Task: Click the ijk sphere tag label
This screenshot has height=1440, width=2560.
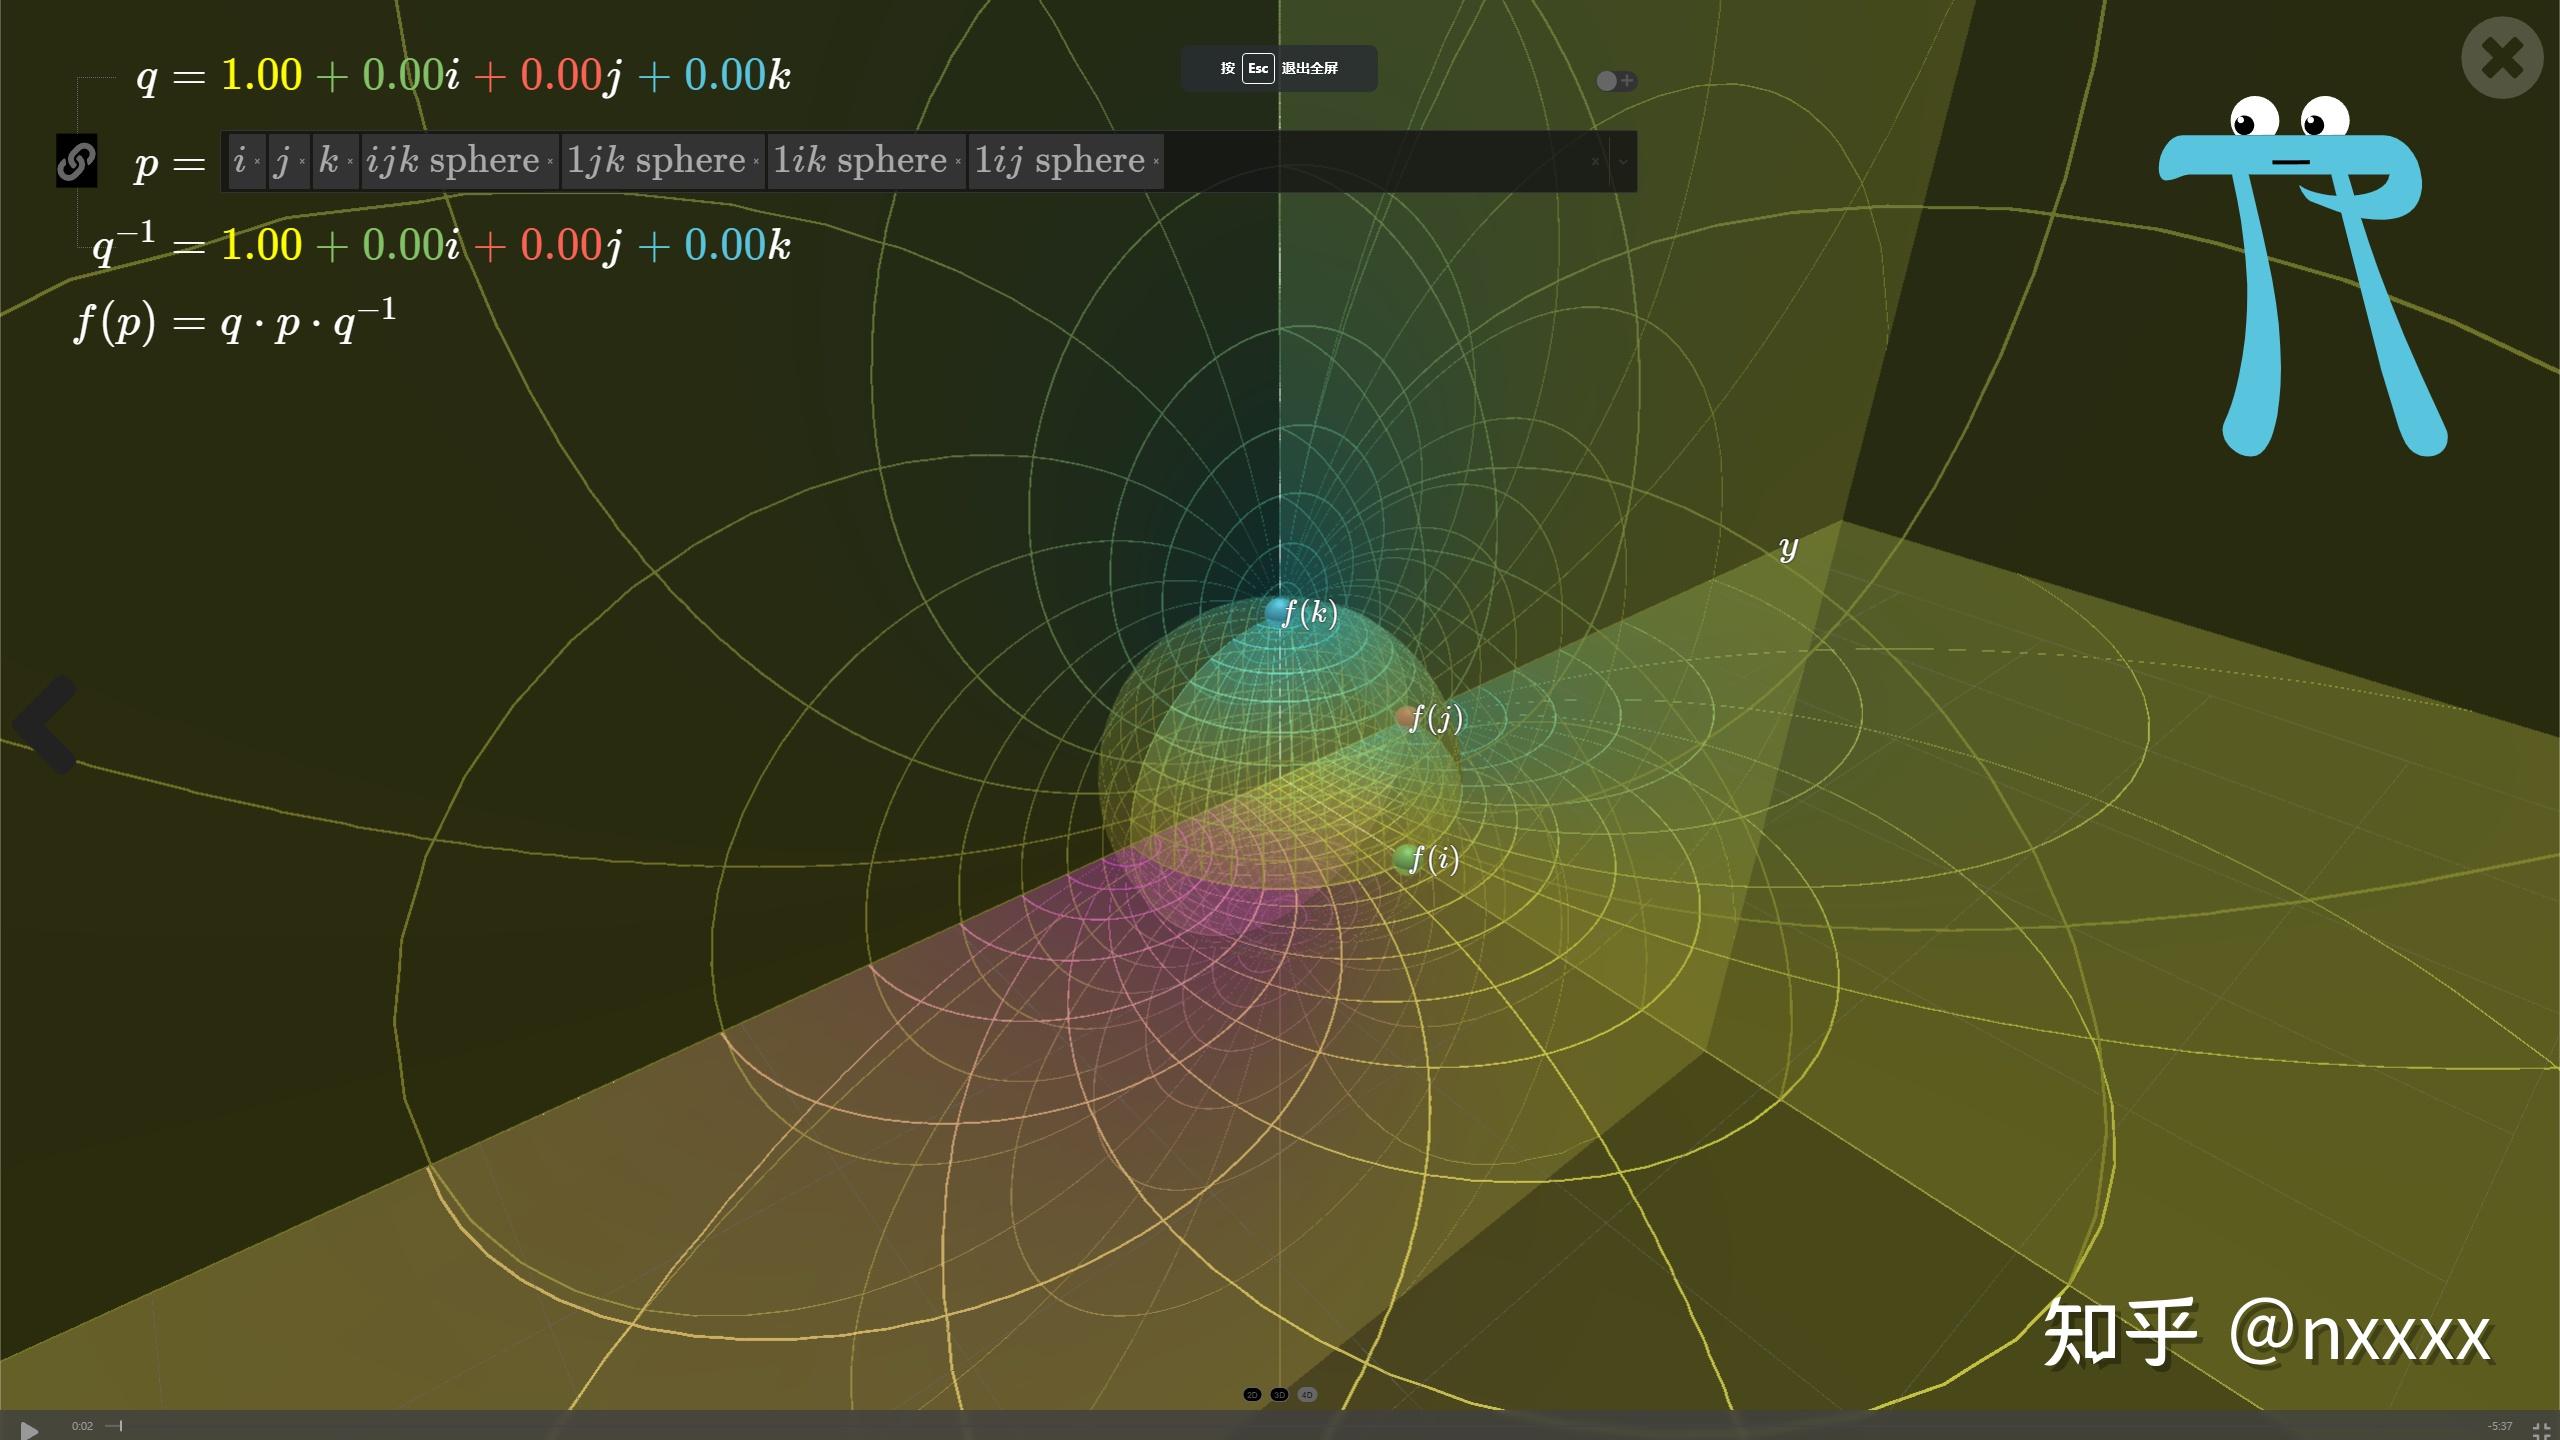Action: [453, 161]
